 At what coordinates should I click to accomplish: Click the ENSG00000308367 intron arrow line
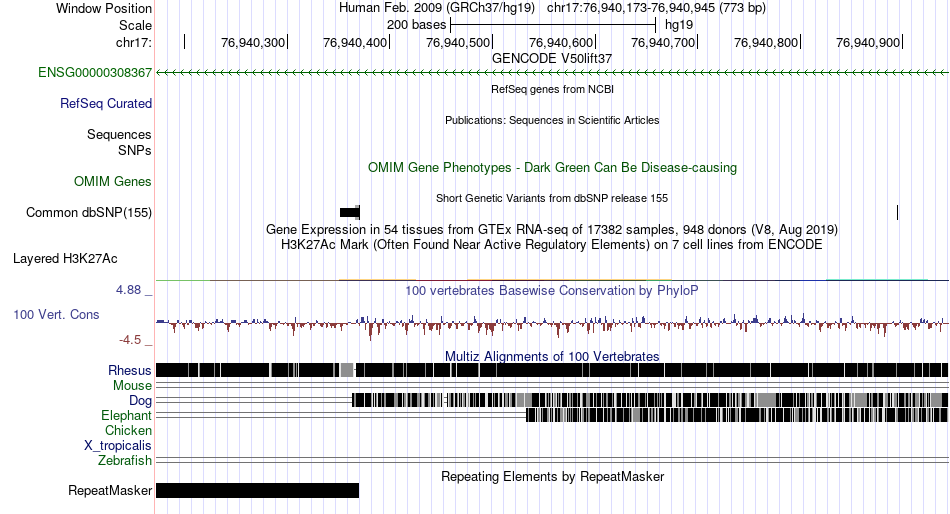tap(552, 73)
